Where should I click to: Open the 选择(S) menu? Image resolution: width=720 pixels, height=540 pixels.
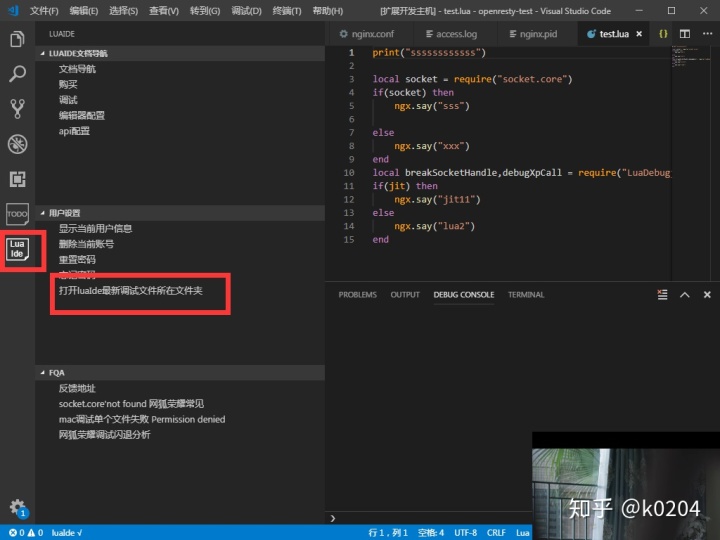point(123,11)
